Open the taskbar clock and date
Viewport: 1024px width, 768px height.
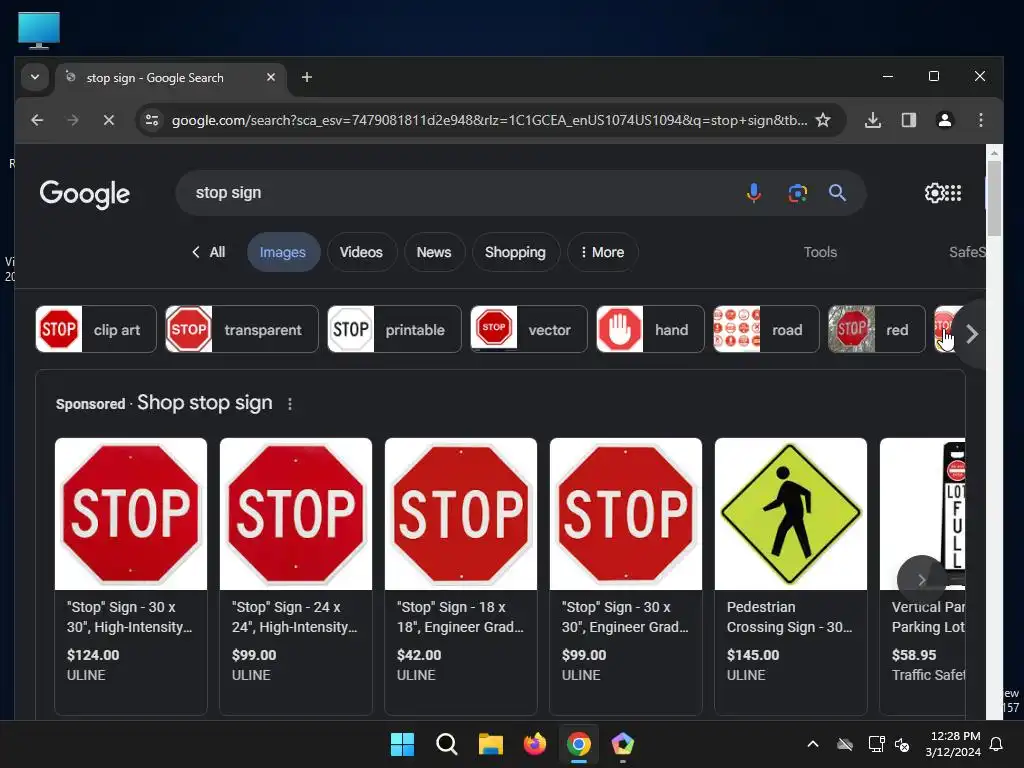coord(953,744)
